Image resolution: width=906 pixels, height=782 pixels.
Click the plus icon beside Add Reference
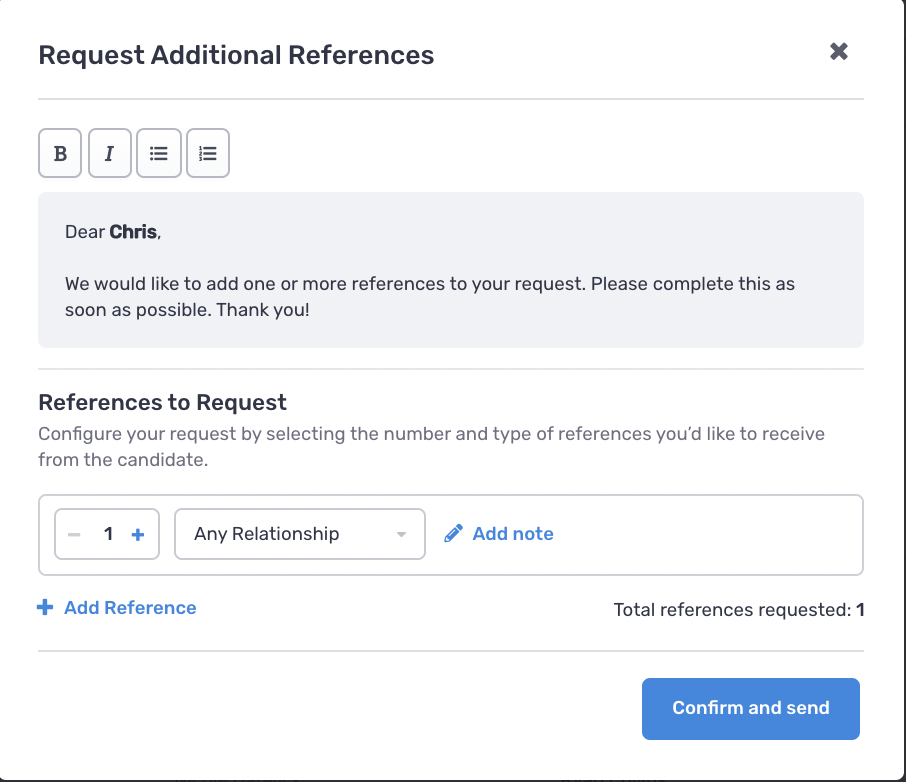(45, 607)
